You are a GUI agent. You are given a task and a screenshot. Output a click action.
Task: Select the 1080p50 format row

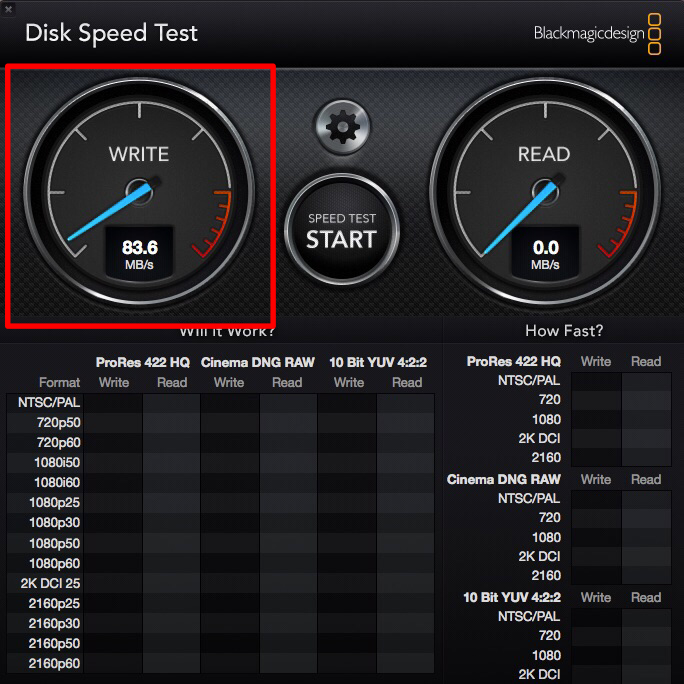coord(220,544)
